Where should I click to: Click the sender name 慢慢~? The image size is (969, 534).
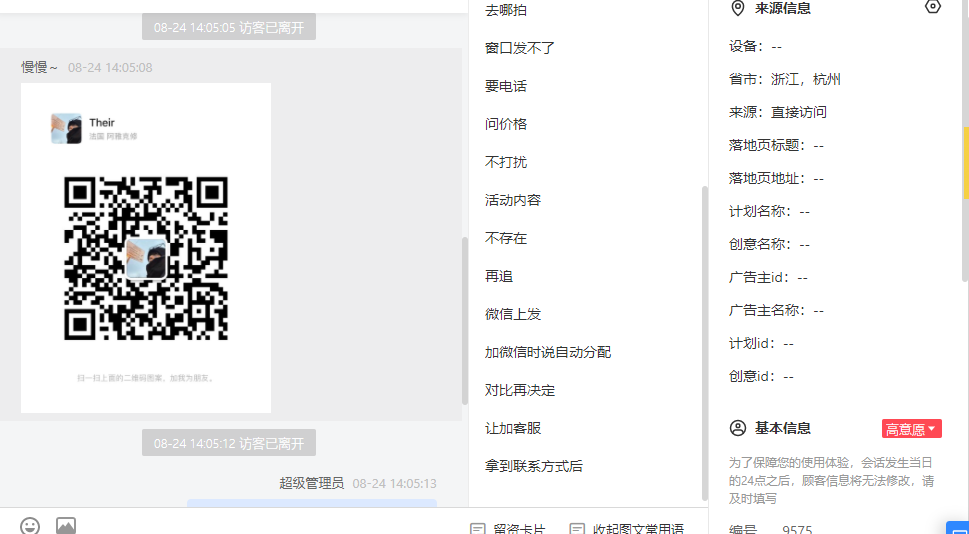40,67
